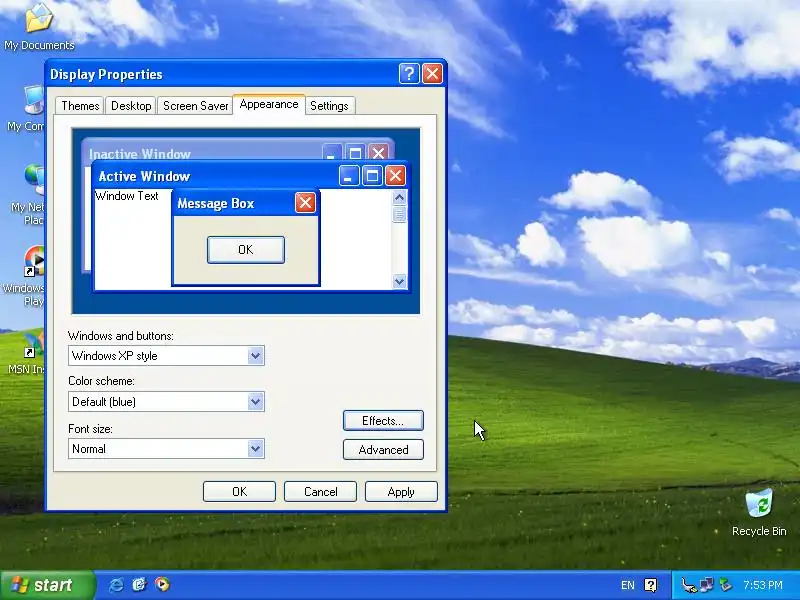Click OK in Display Properties dialog footer
The width and height of the screenshot is (800, 600).
(x=239, y=491)
